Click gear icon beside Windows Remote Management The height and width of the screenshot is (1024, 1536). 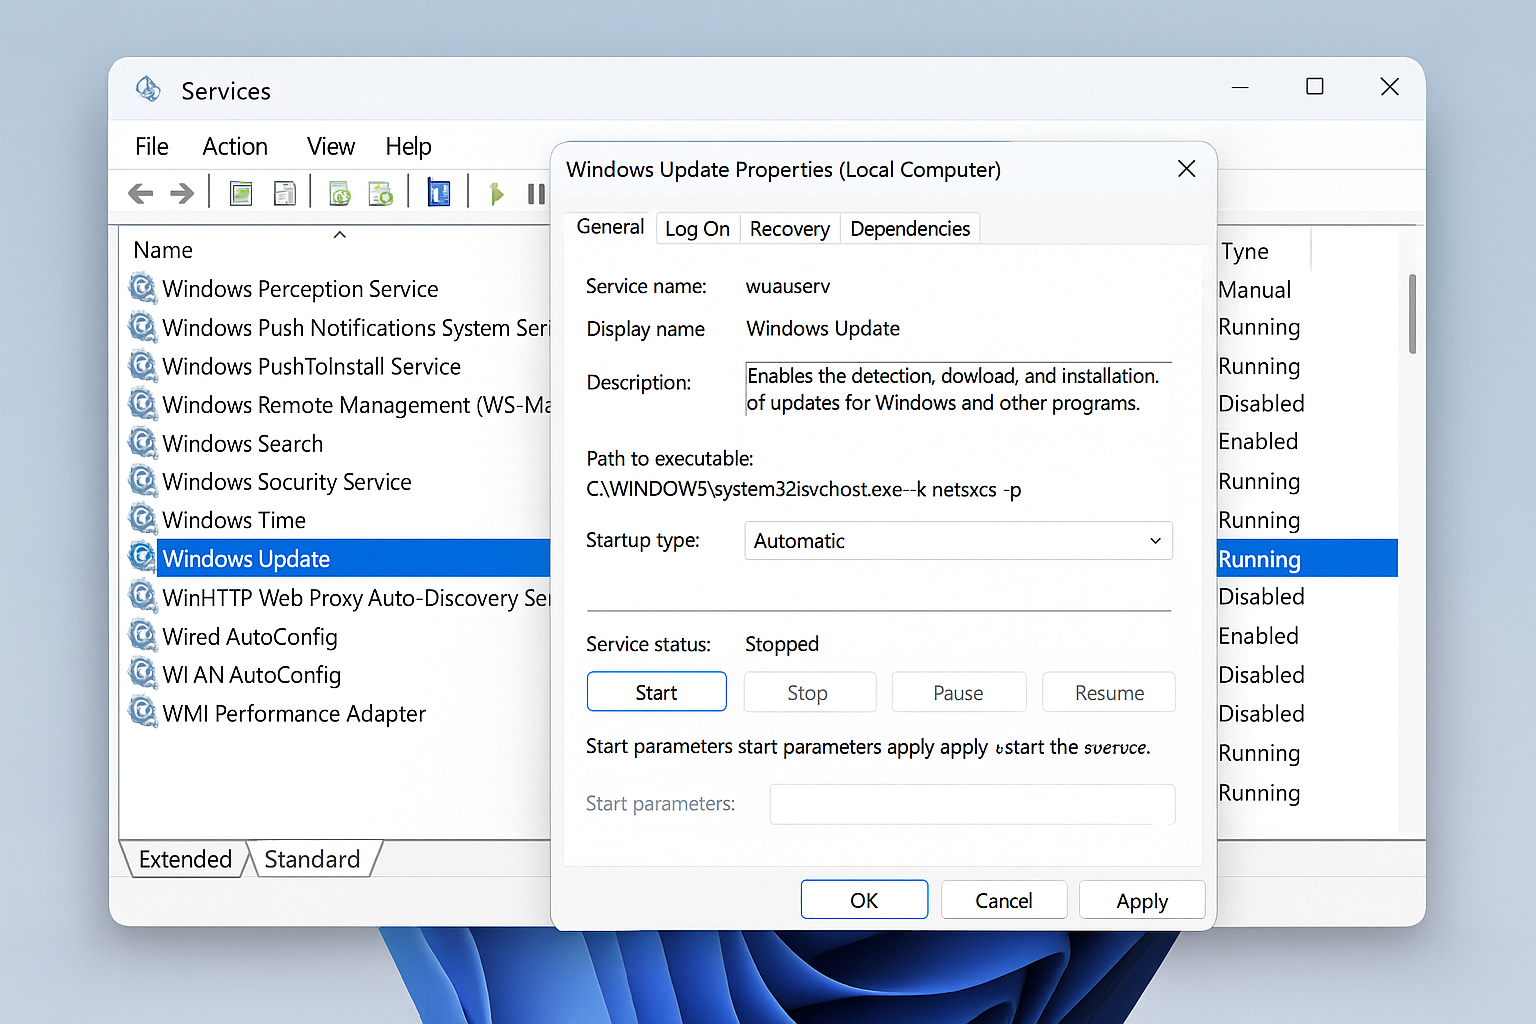click(143, 404)
